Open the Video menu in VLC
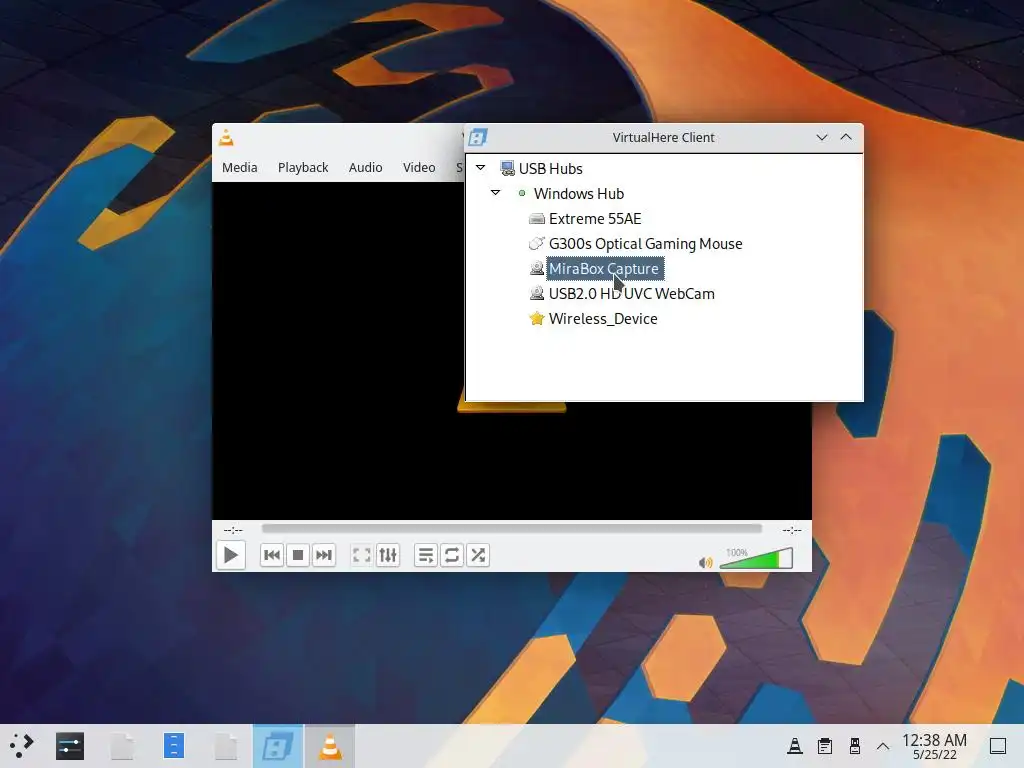 pos(419,167)
